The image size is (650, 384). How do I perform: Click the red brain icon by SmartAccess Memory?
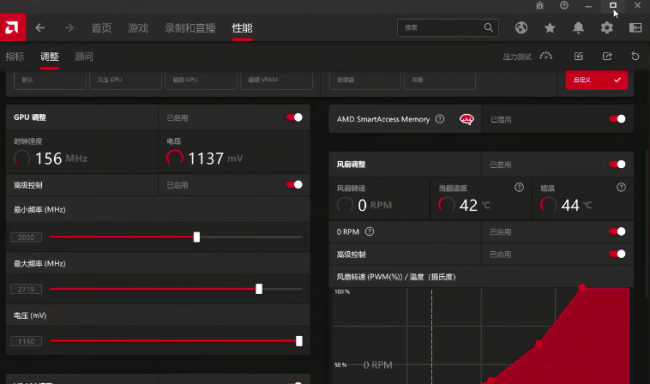coord(467,119)
